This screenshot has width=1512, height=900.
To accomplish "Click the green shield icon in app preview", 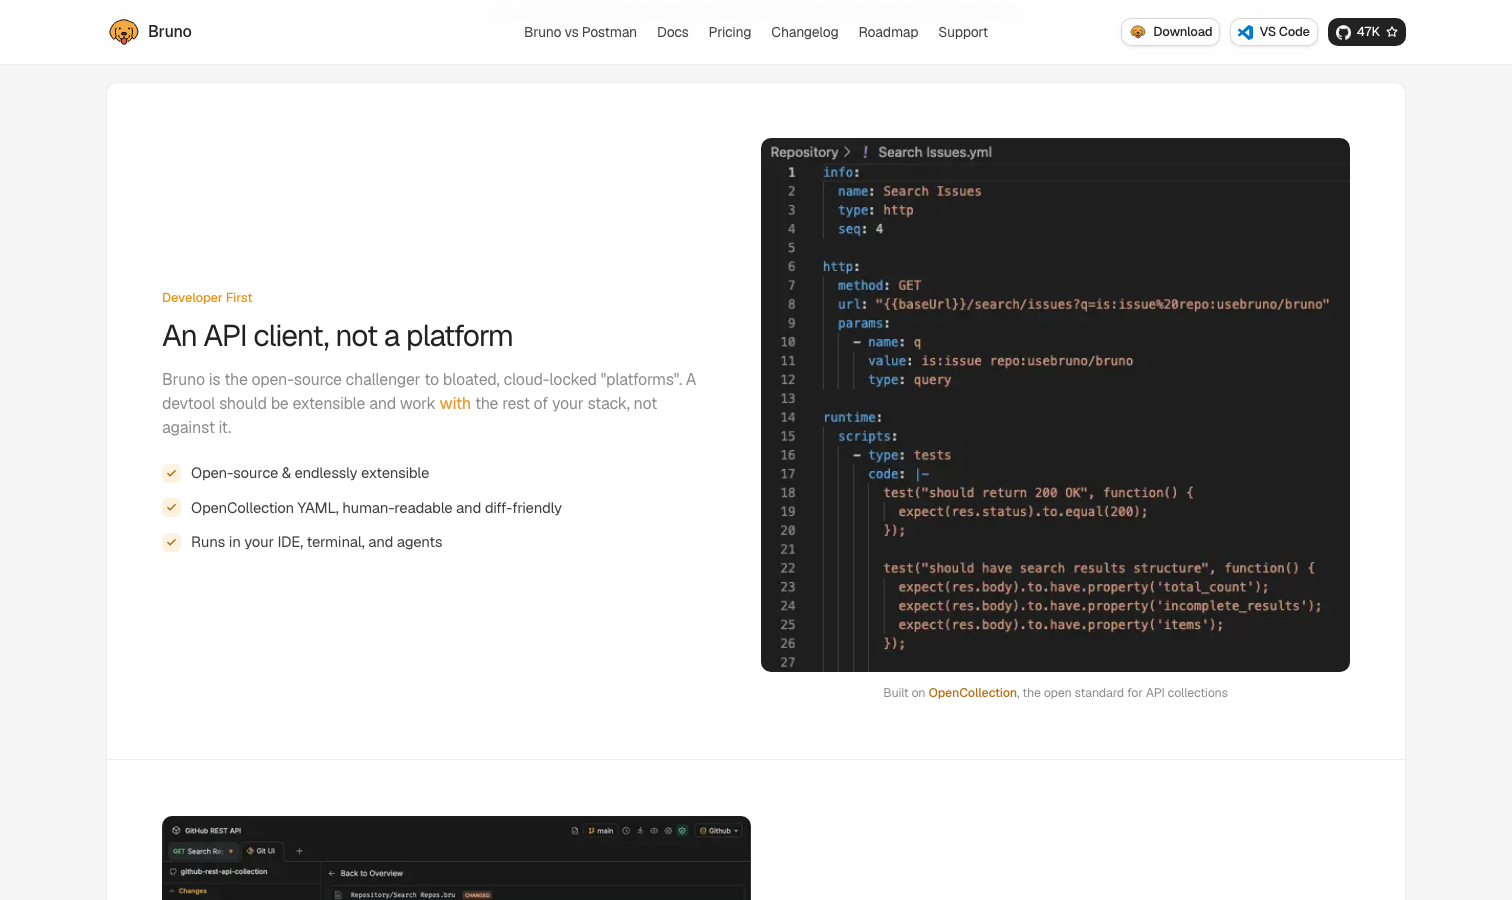I will [683, 831].
